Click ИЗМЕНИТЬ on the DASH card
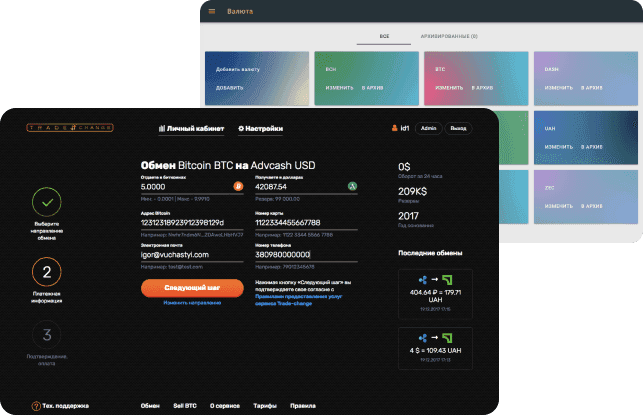The width and height of the screenshot is (643, 415). pyautogui.click(x=559, y=88)
